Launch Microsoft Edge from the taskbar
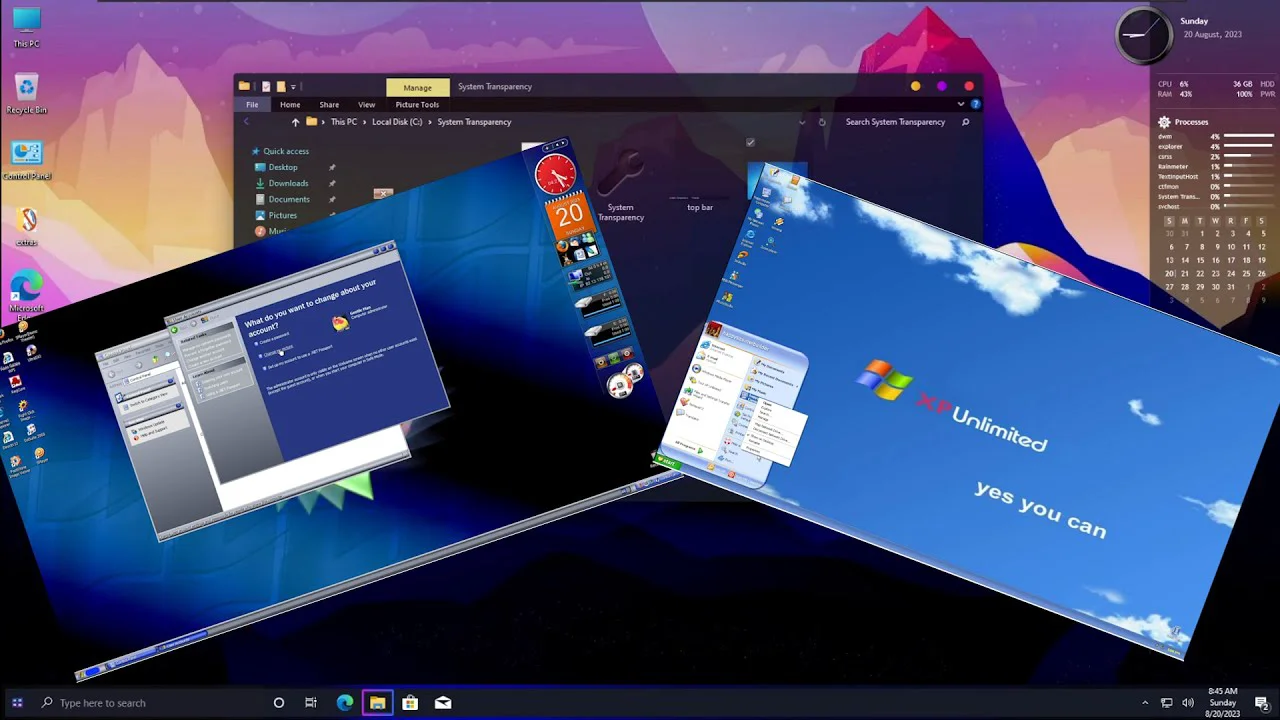The width and height of the screenshot is (1280, 720). [345, 703]
